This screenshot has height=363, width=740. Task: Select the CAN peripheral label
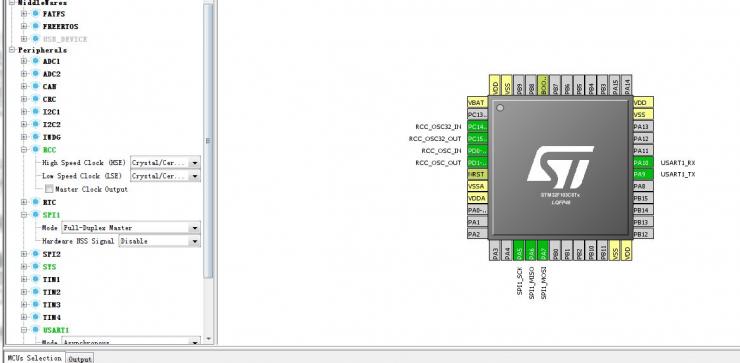click(x=49, y=86)
